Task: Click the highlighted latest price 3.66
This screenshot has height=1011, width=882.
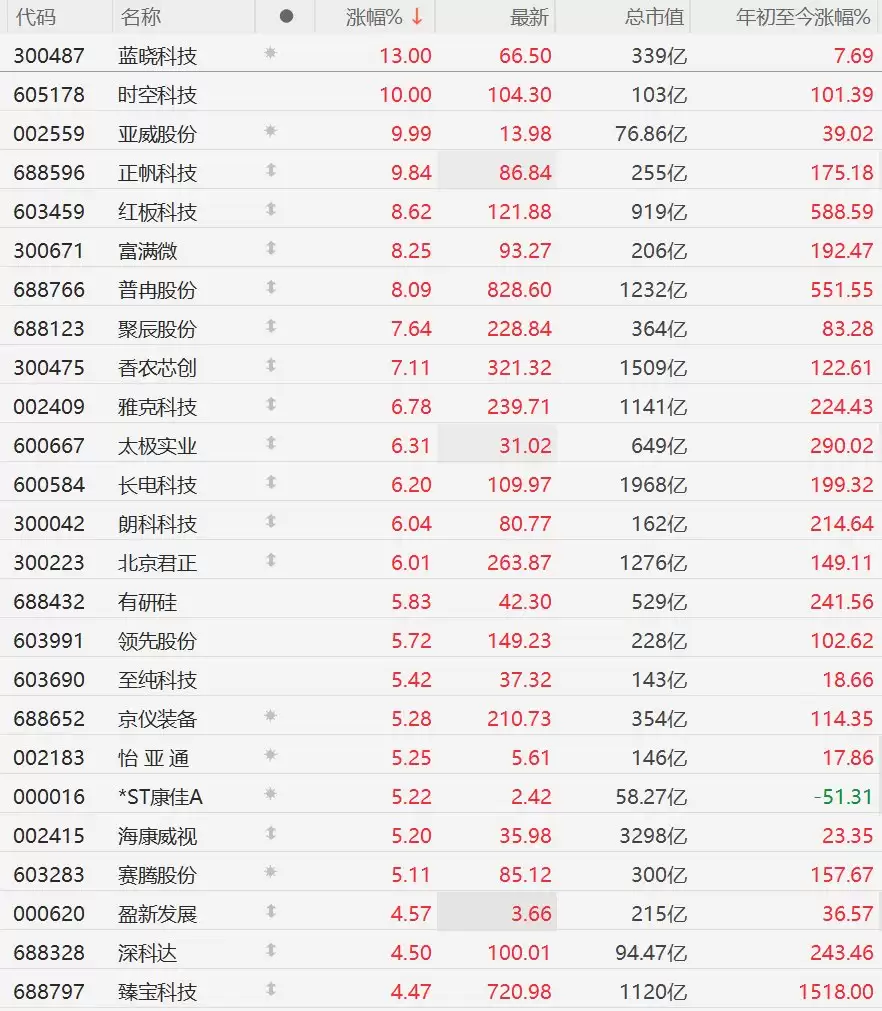Action: coord(531,914)
